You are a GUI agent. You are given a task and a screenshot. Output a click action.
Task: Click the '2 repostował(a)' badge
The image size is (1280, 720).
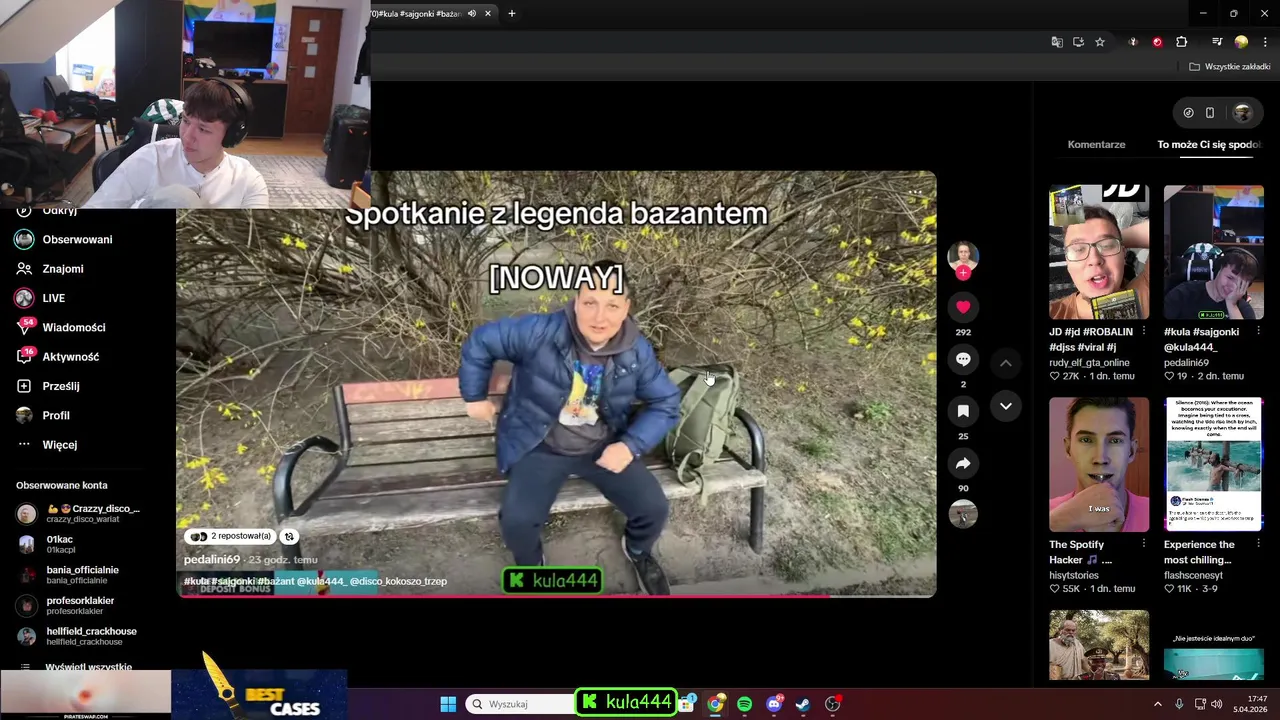[x=230, y=537]
